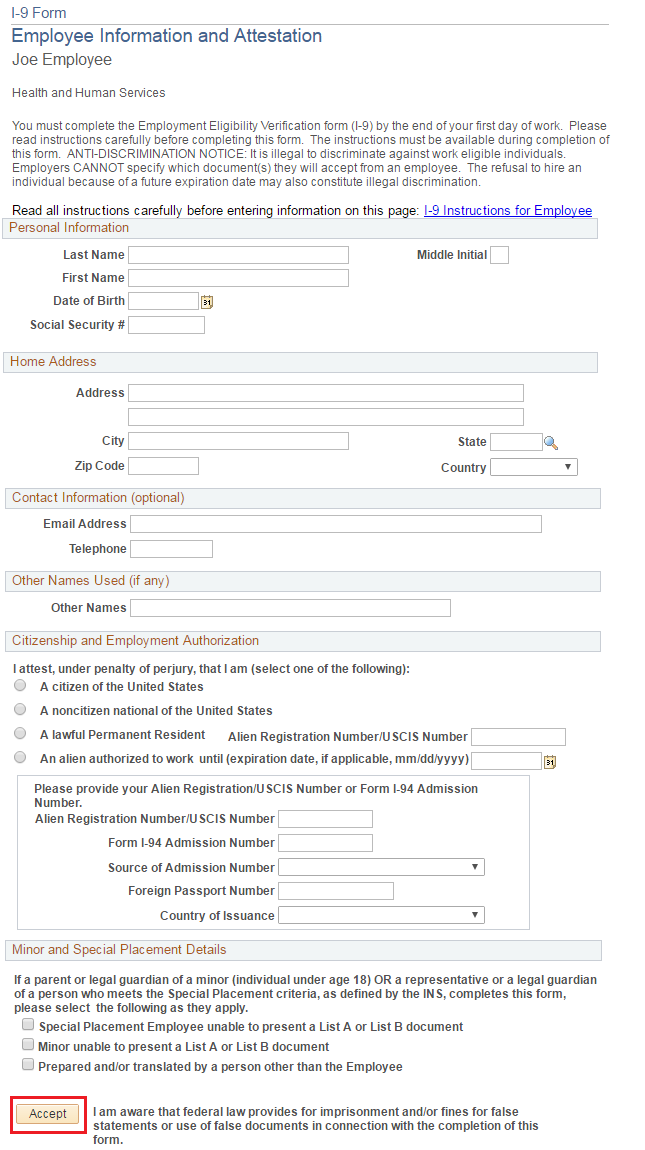Open the Date of Birth calendar picker
This screenshot has width=645, height=1150.
(207, 301)
